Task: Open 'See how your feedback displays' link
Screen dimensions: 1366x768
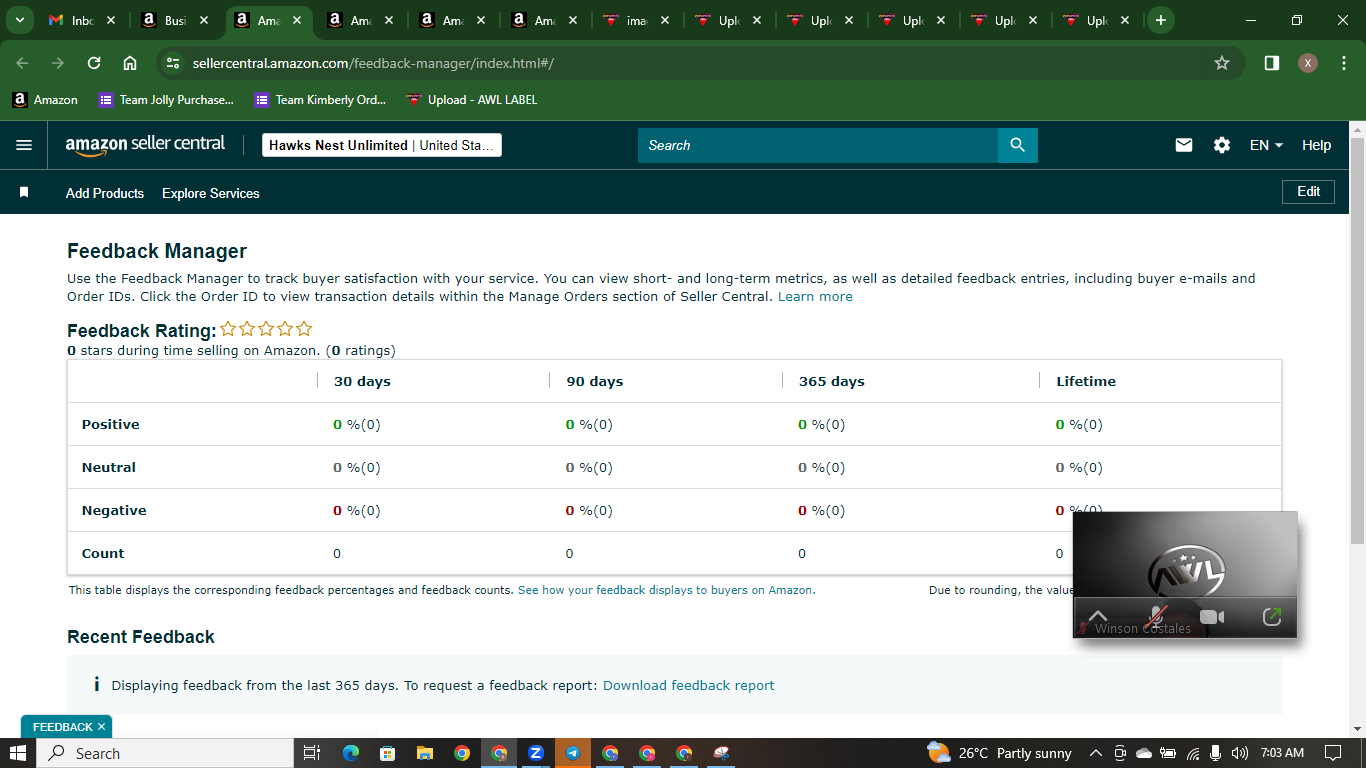Action: [x=666, y=590]
